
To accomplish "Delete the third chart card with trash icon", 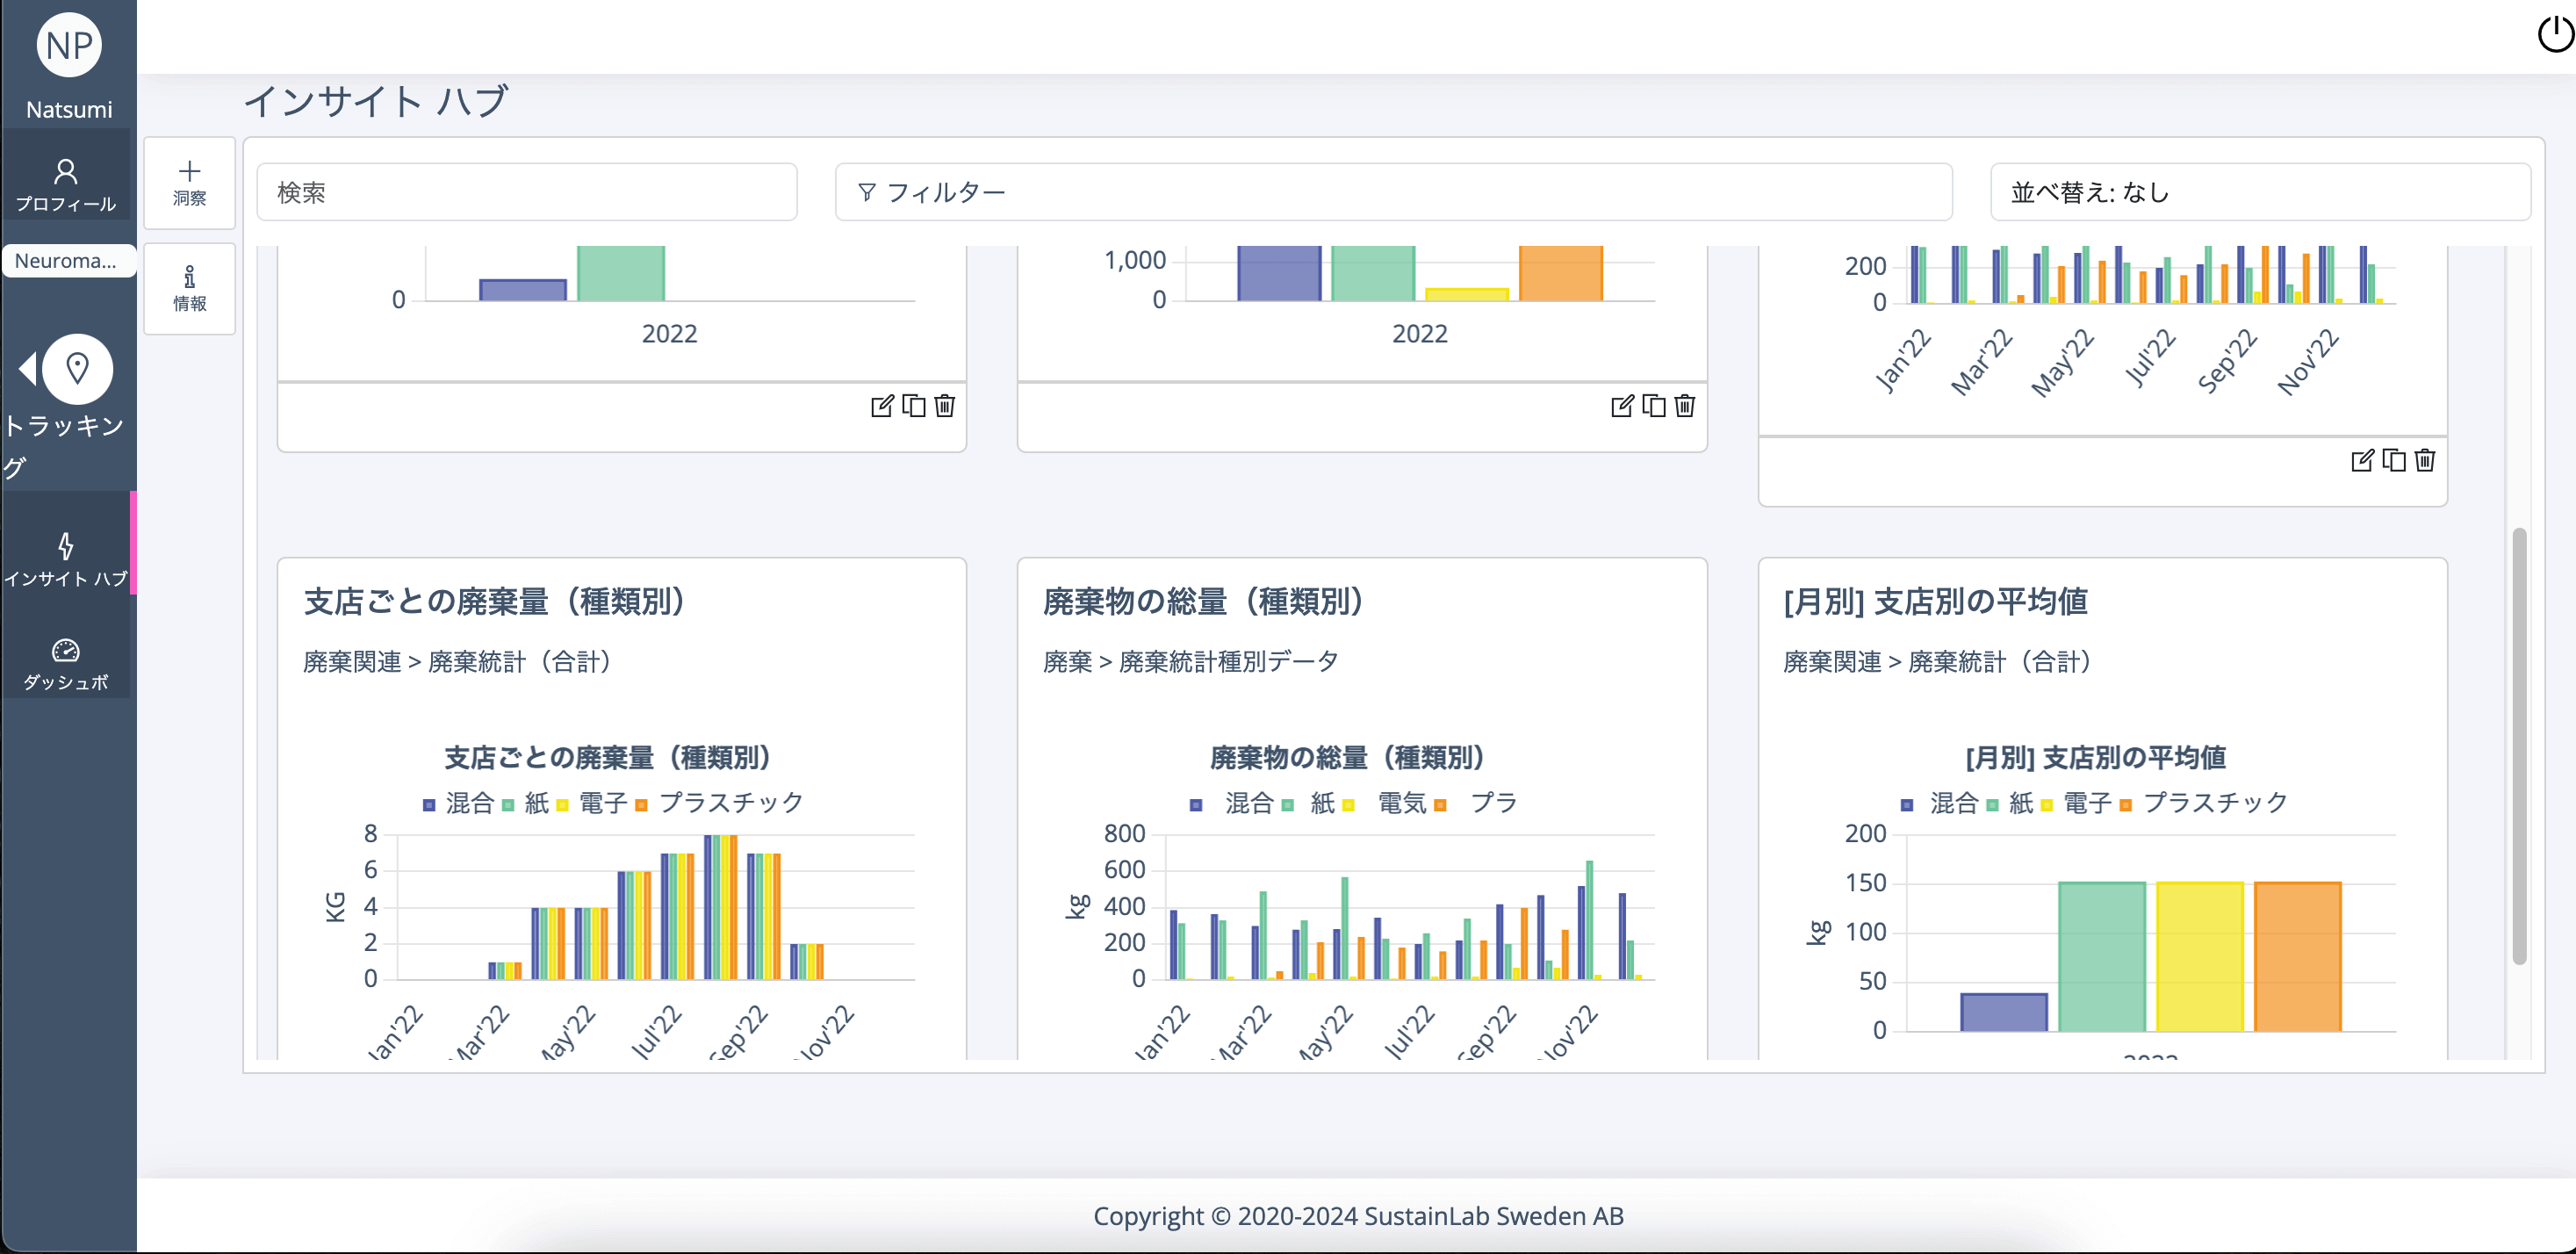I will coord(2425,460).
